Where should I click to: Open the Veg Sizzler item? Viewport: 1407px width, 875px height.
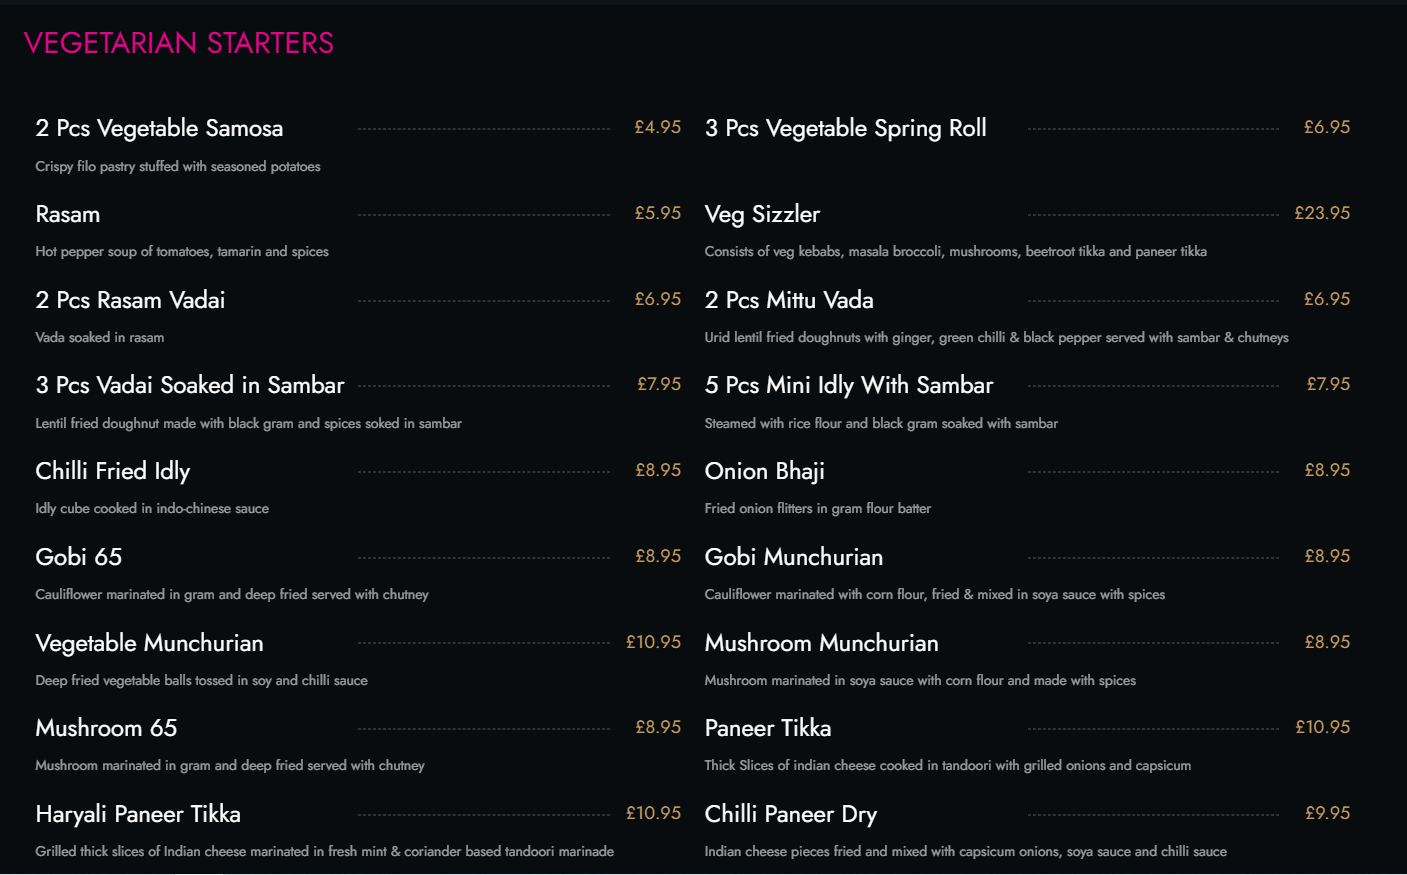(762, 214)
